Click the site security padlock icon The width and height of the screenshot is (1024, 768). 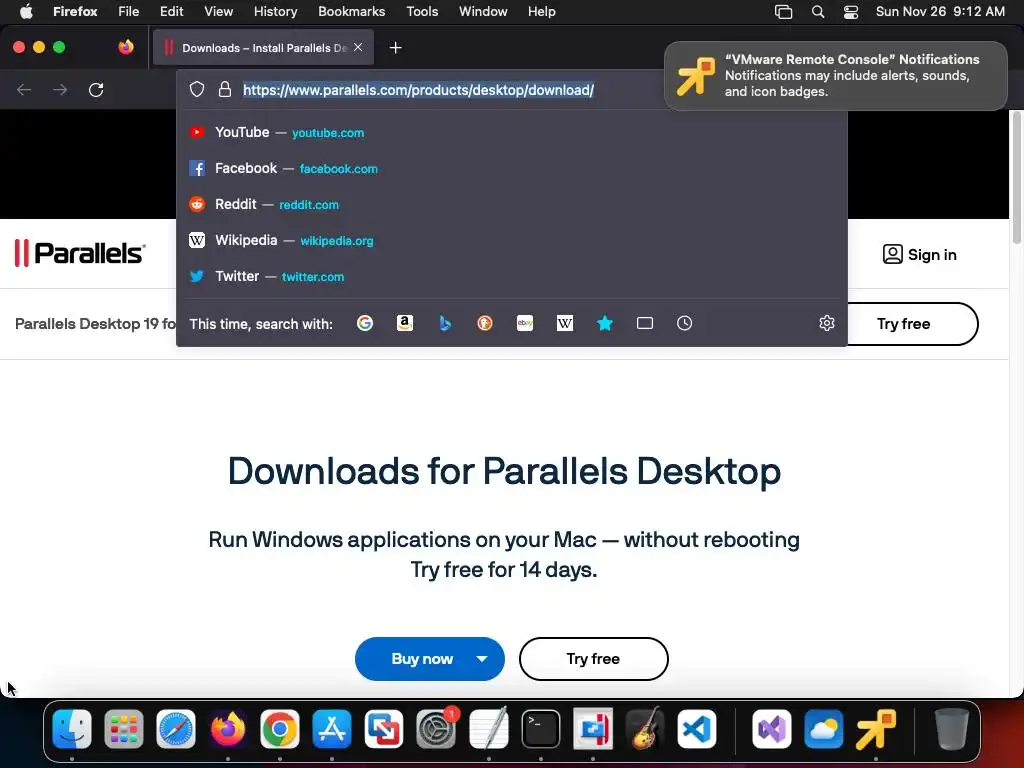click(225, 89)
